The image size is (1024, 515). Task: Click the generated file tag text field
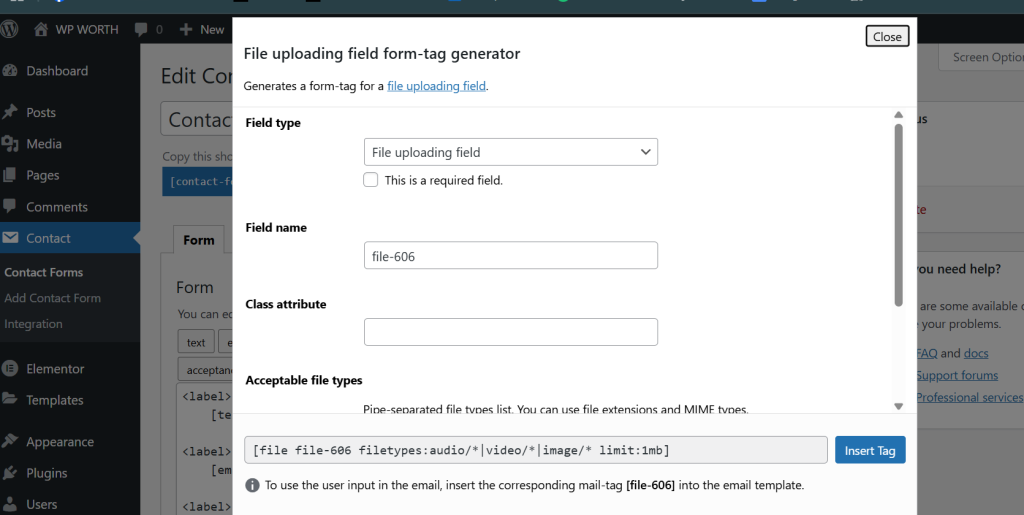[x=536, y=450]
